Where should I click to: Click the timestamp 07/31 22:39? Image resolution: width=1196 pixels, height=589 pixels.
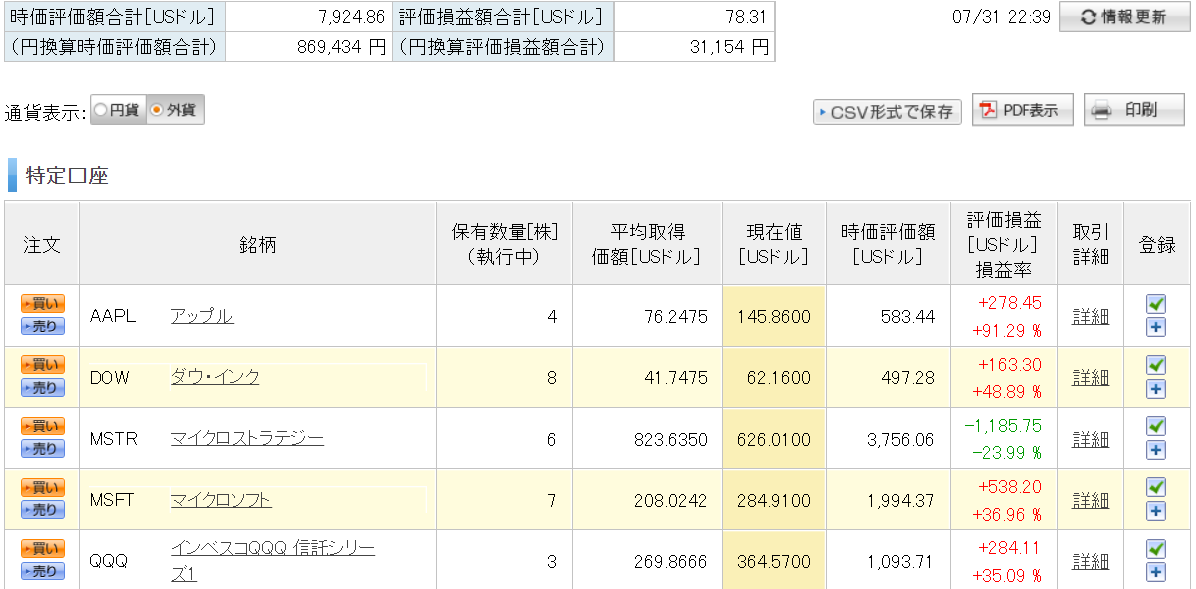click(1001, 17)
